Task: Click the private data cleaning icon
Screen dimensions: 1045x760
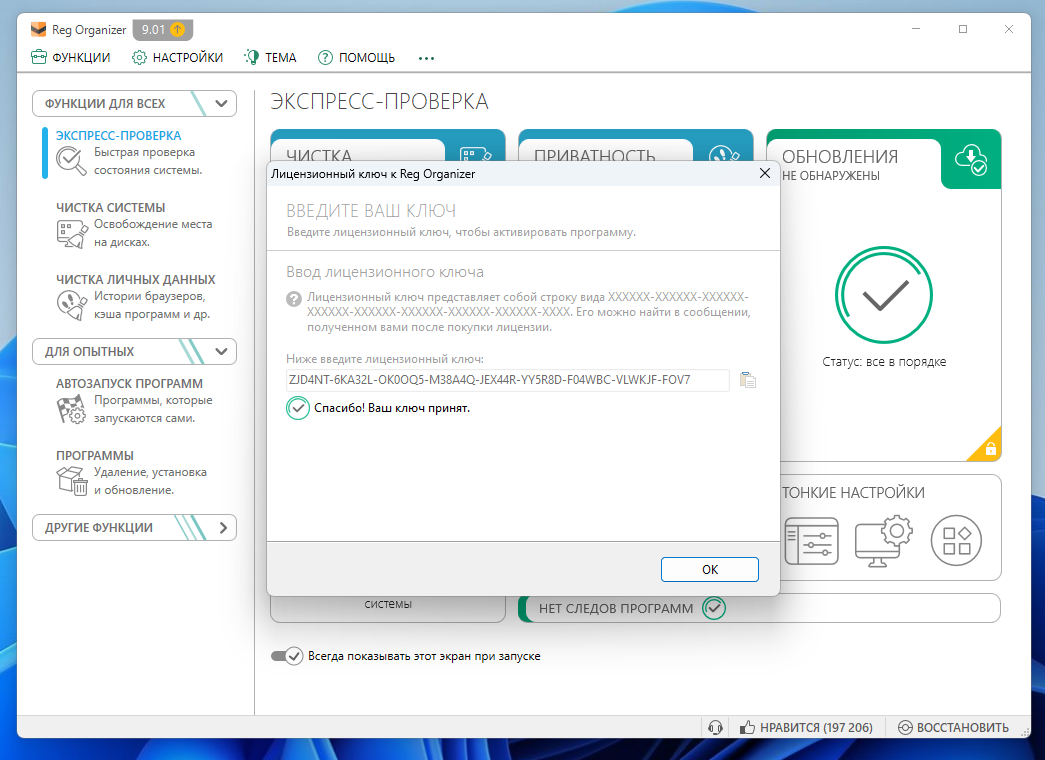Action: click(71, 306)
